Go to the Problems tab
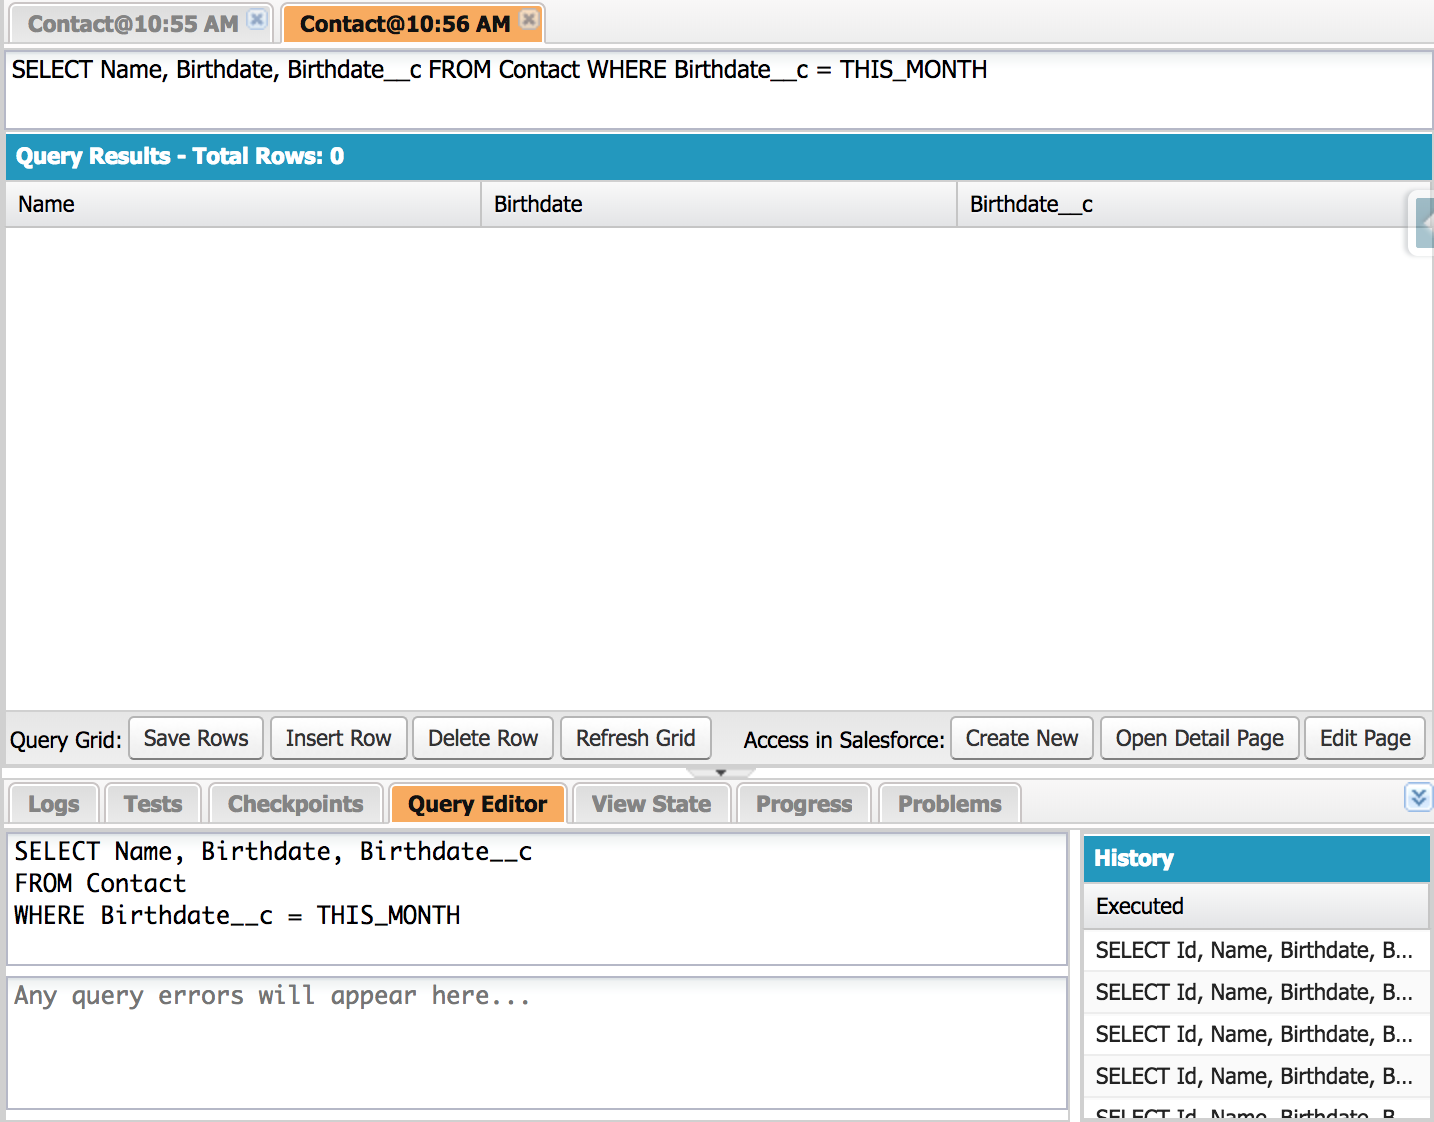 [x=950, y=804]
